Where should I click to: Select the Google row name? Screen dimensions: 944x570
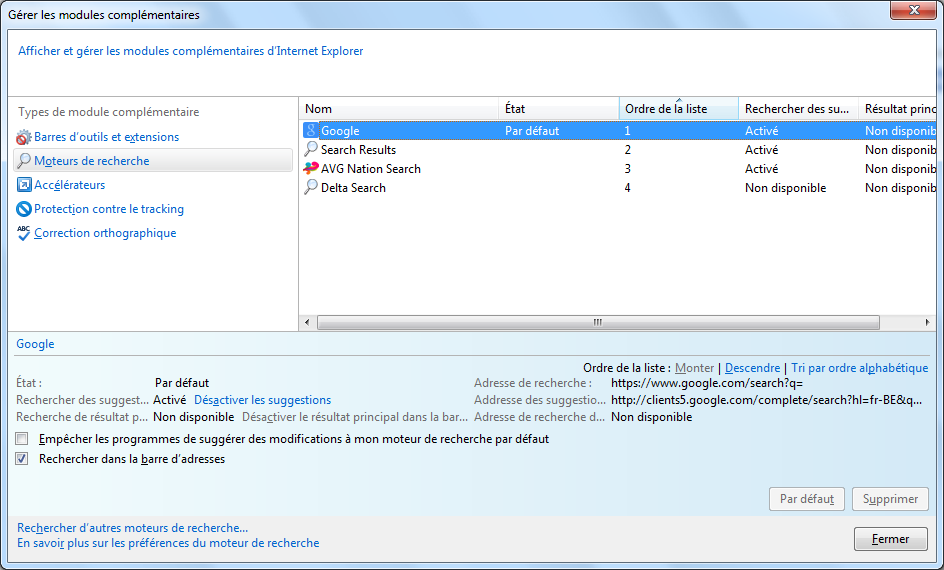(340, 131)
